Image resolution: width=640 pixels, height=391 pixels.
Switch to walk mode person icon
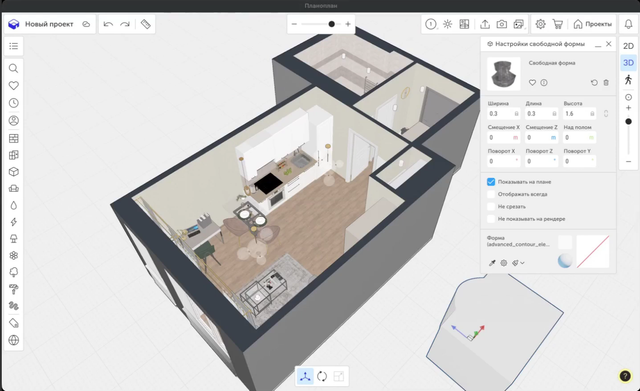coord(629,80)
